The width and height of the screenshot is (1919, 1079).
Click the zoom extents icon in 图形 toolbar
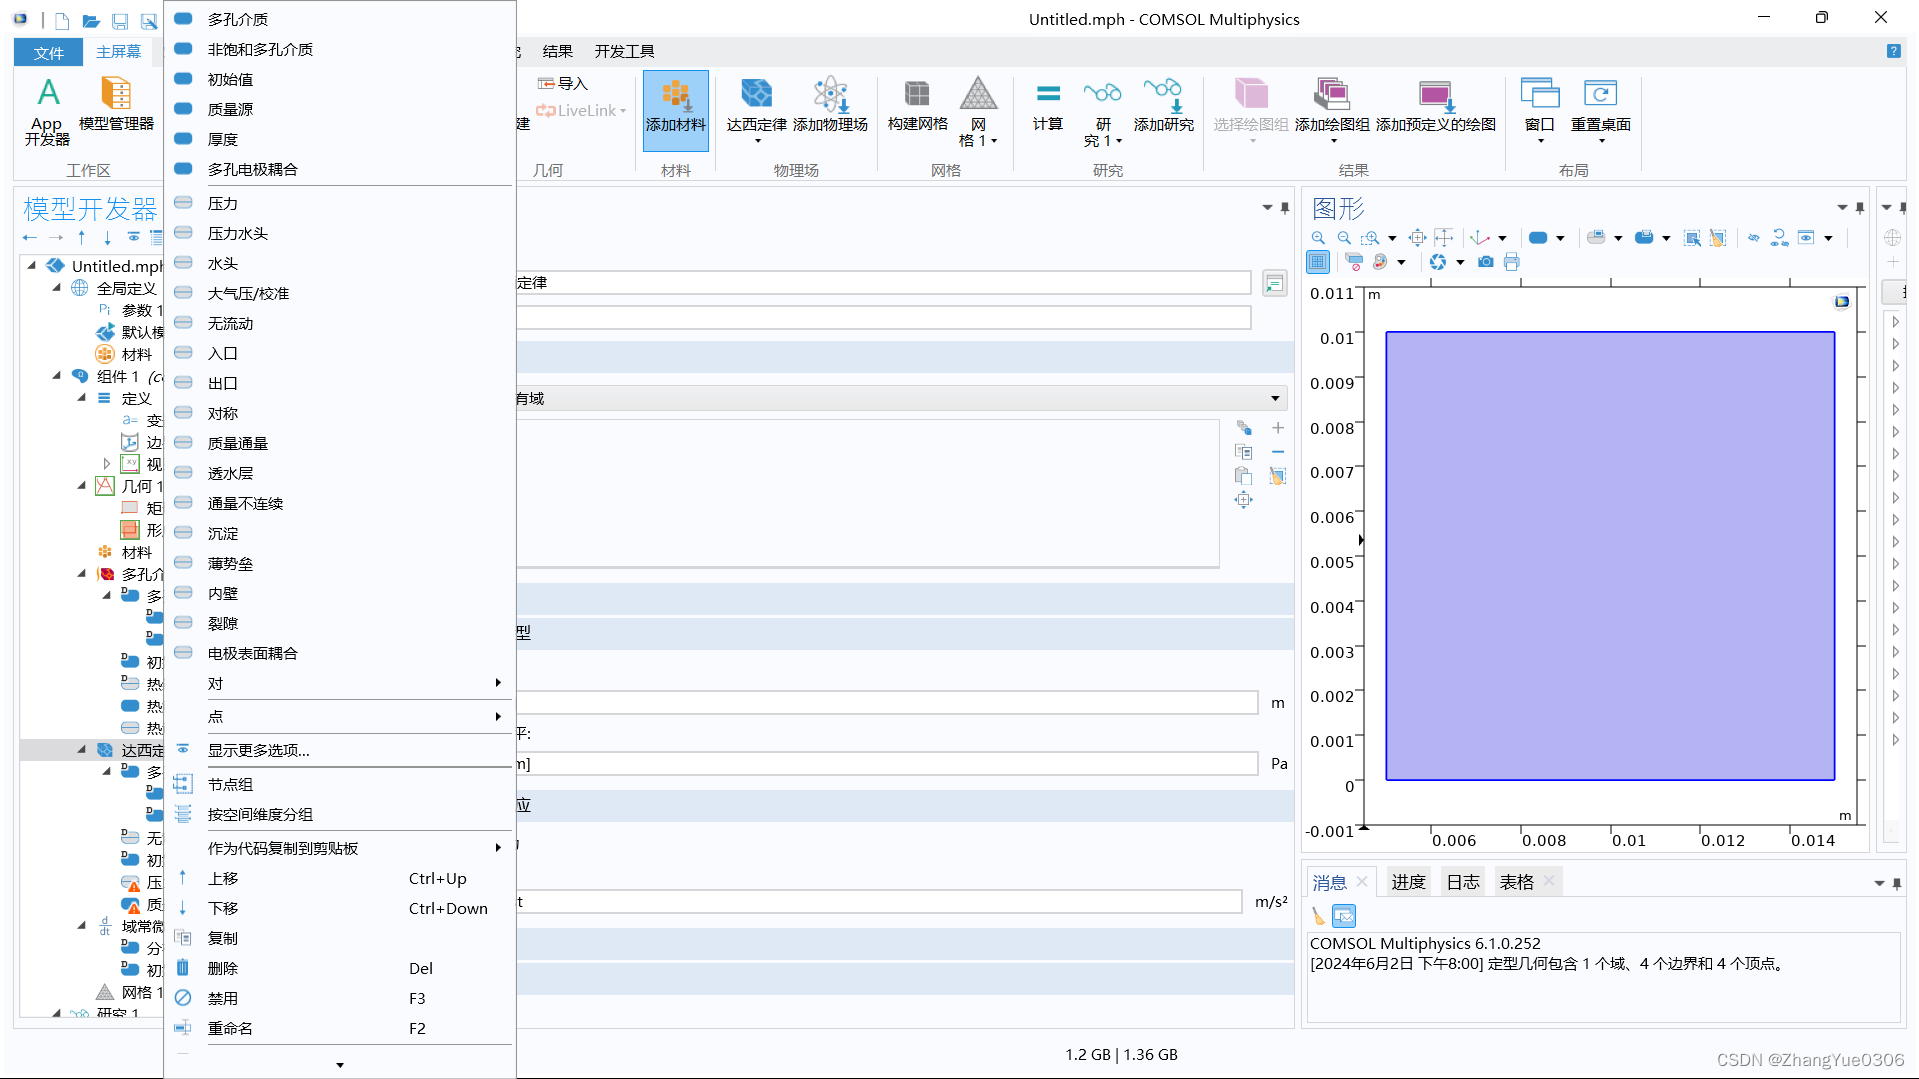(1417, 238)
